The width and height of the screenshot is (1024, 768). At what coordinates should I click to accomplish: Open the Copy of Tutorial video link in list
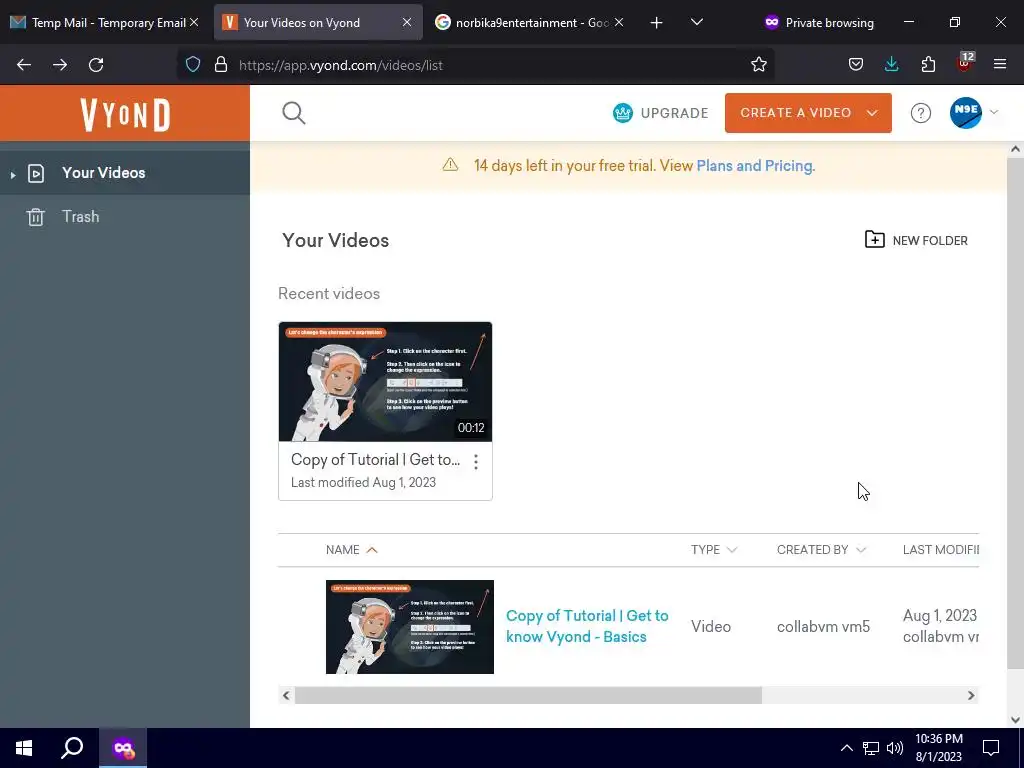(587, 626)
